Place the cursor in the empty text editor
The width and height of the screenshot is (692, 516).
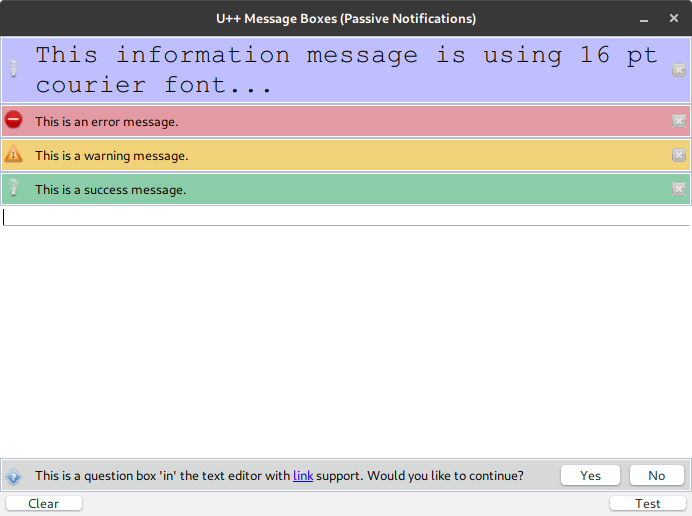(345, 330)
